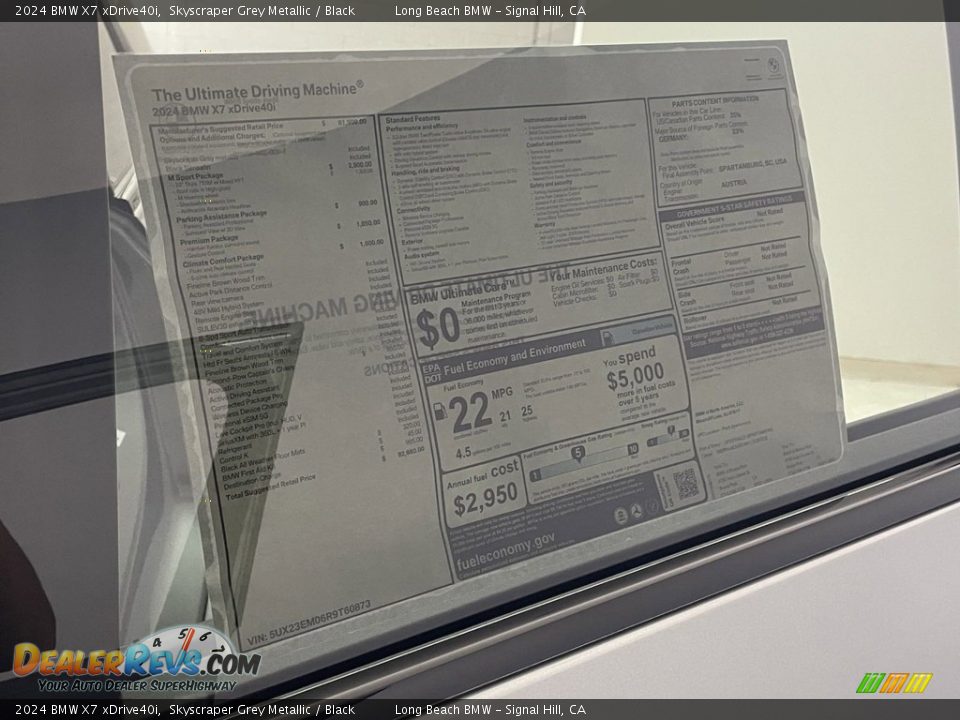Screen dimensions: 960x720
Task: Click the "Fuel Economy and Environment" header
Action: 515,357
